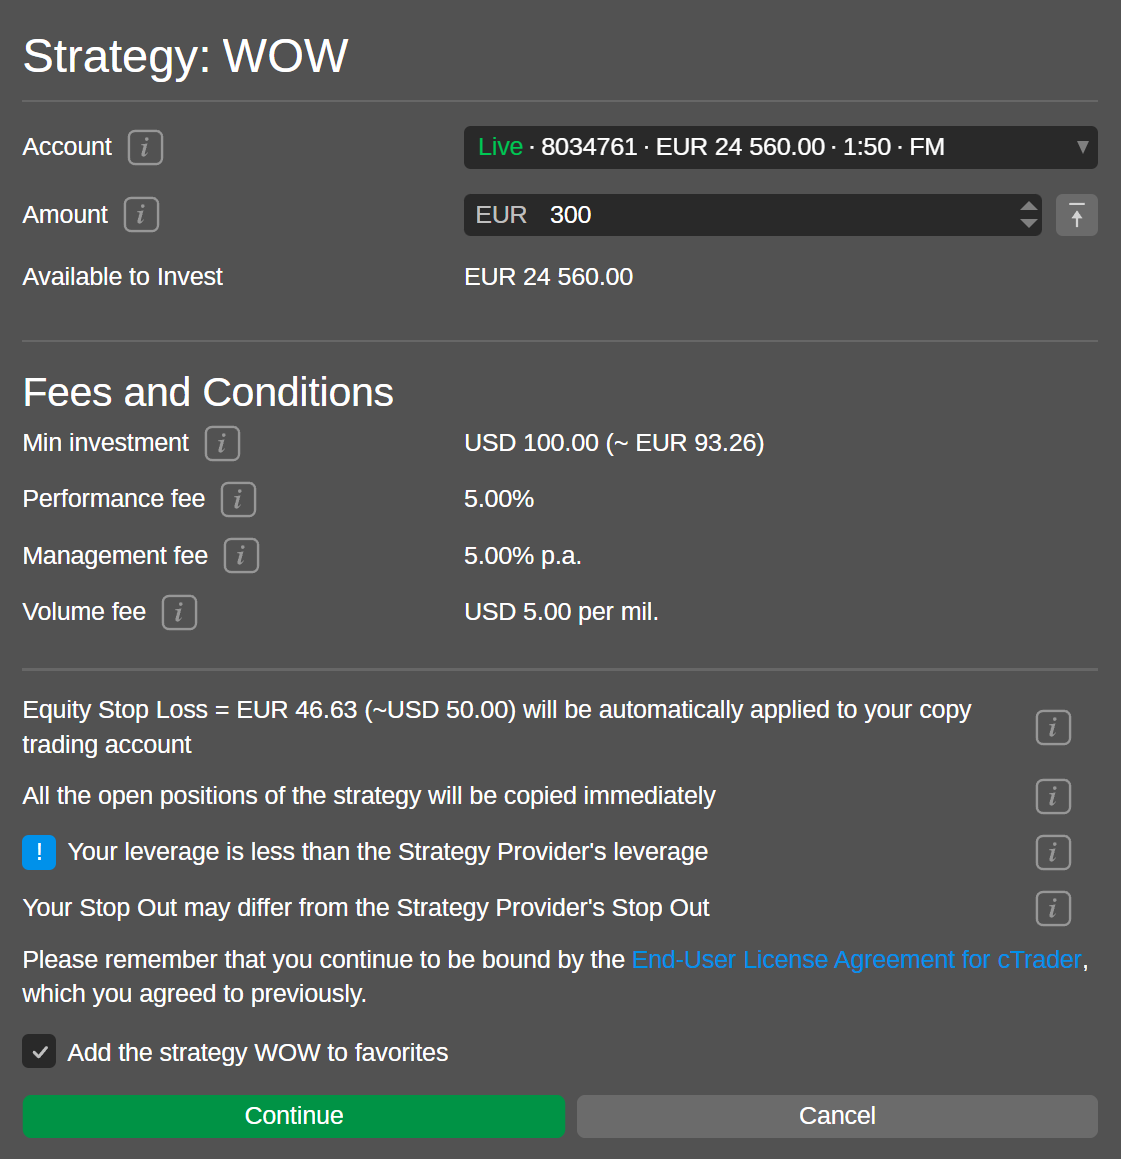
Task: Open End-User License Agreement for cTrader link
Action: pos(856,960)
